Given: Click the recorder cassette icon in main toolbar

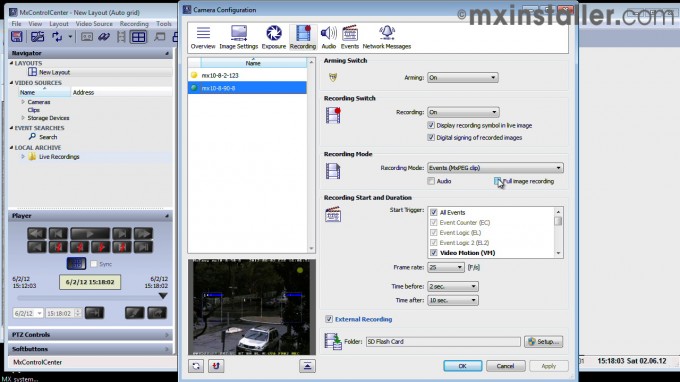Looking at the screenshot, I should point(87,37).
